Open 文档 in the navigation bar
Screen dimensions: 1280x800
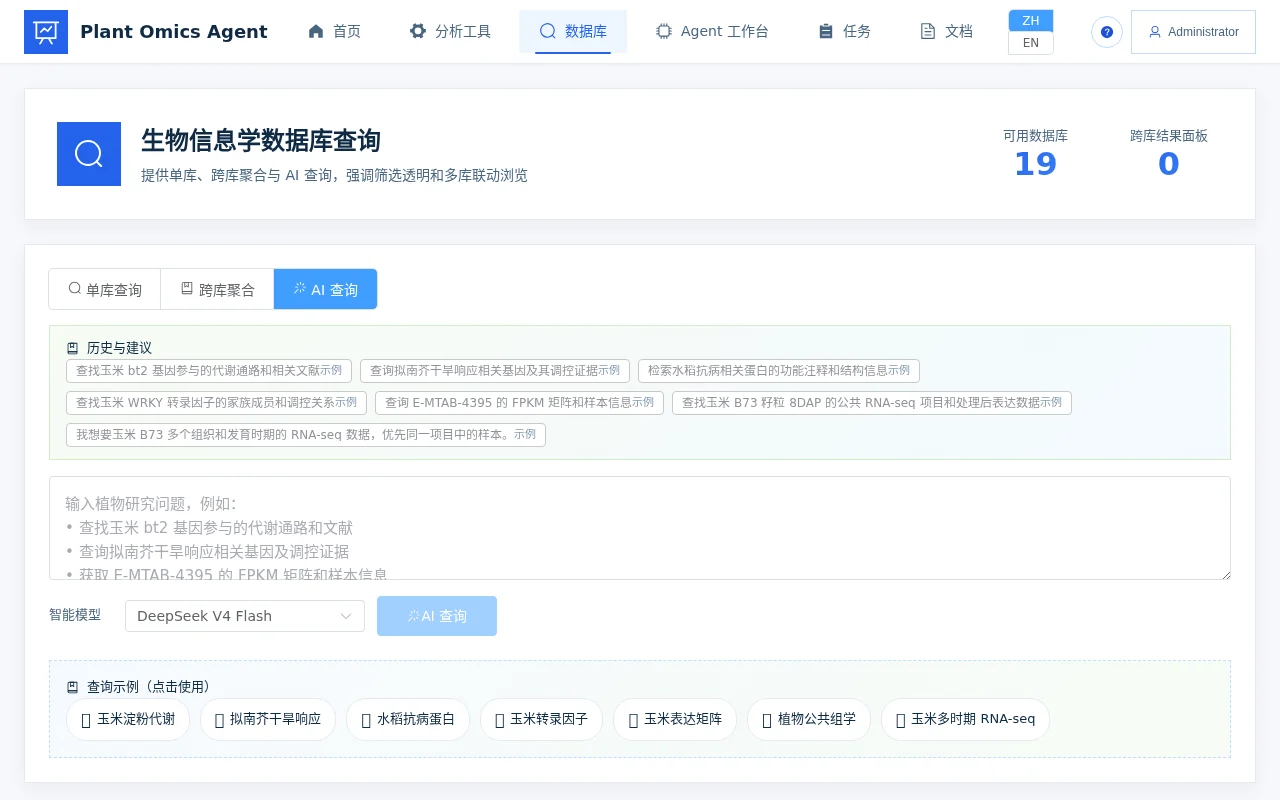(946, 31)
